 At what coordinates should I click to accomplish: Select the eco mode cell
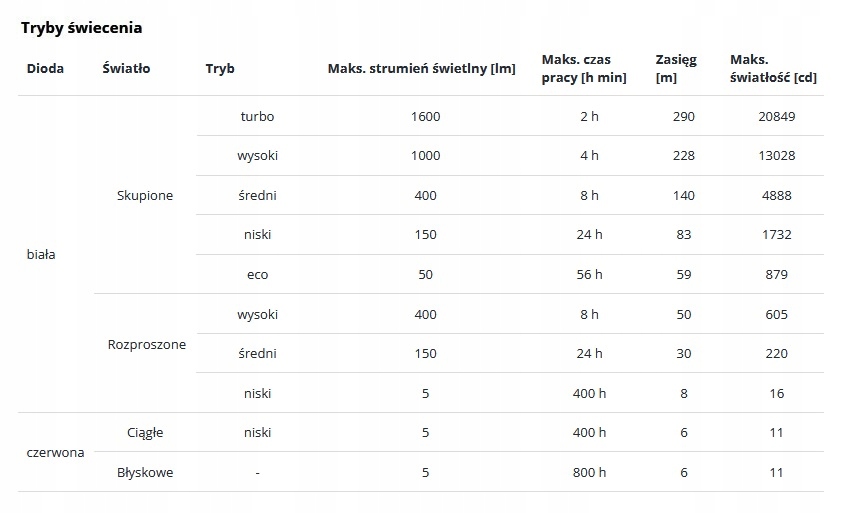(x=257, y=274)
